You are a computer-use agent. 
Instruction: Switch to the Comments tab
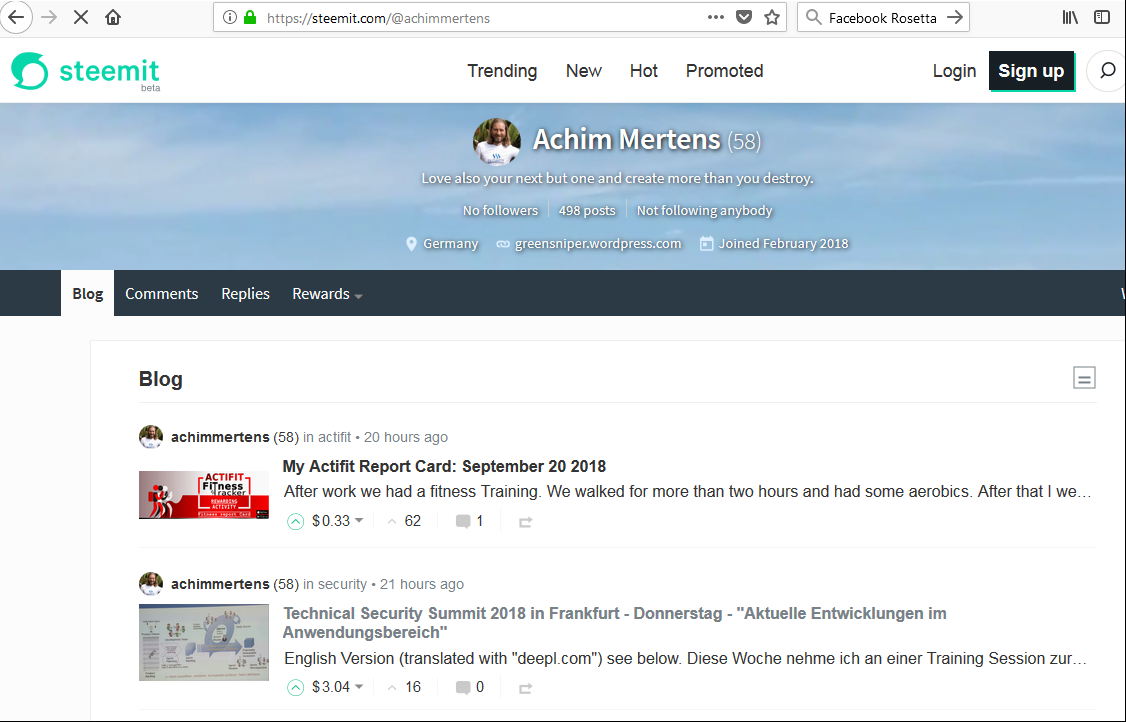tap(162, 293)
